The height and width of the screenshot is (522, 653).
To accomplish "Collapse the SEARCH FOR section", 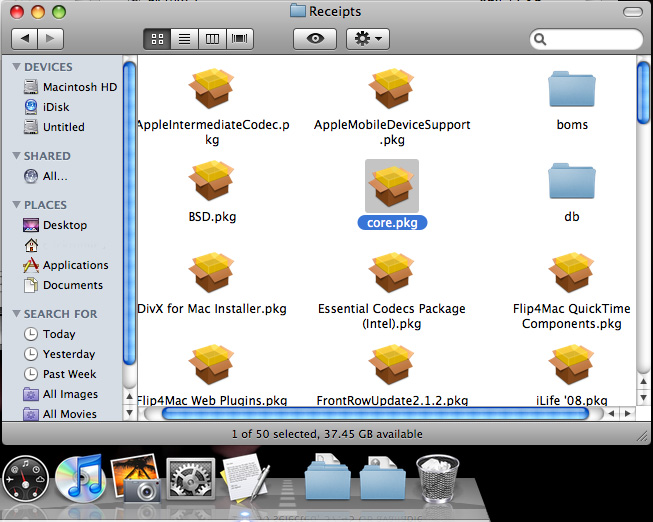I will coord(17,313).
